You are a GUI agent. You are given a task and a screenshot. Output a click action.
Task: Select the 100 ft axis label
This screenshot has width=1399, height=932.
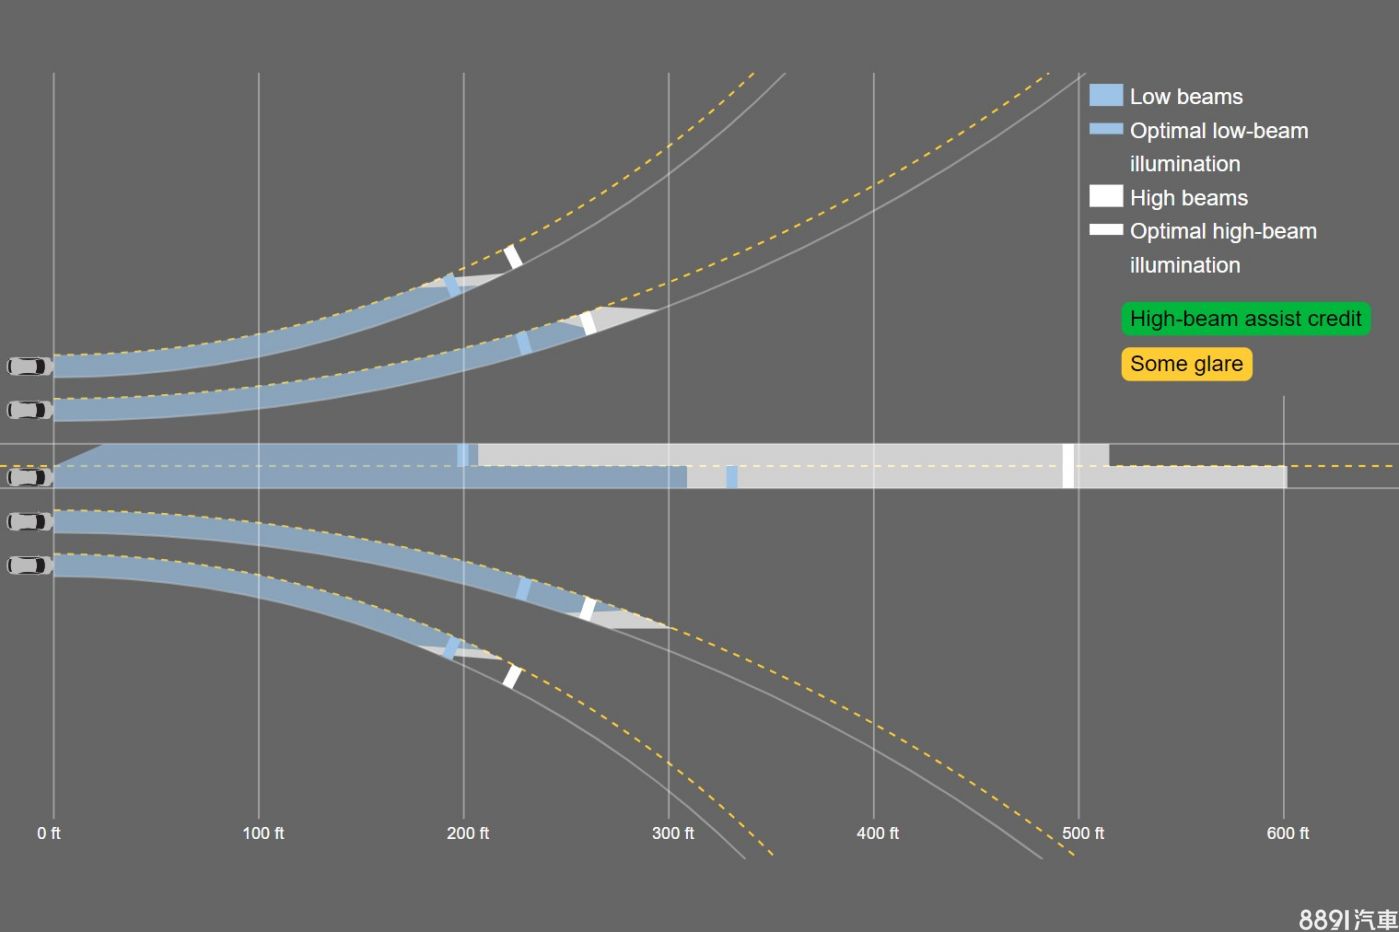click(x=263, y=833)
